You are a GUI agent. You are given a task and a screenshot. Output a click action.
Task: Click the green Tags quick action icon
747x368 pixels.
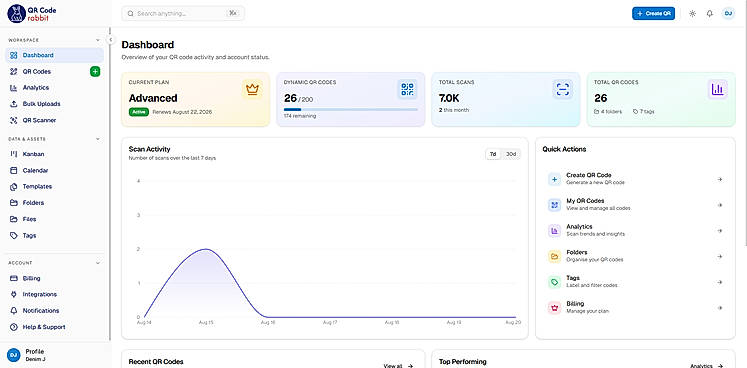(554, 282)
